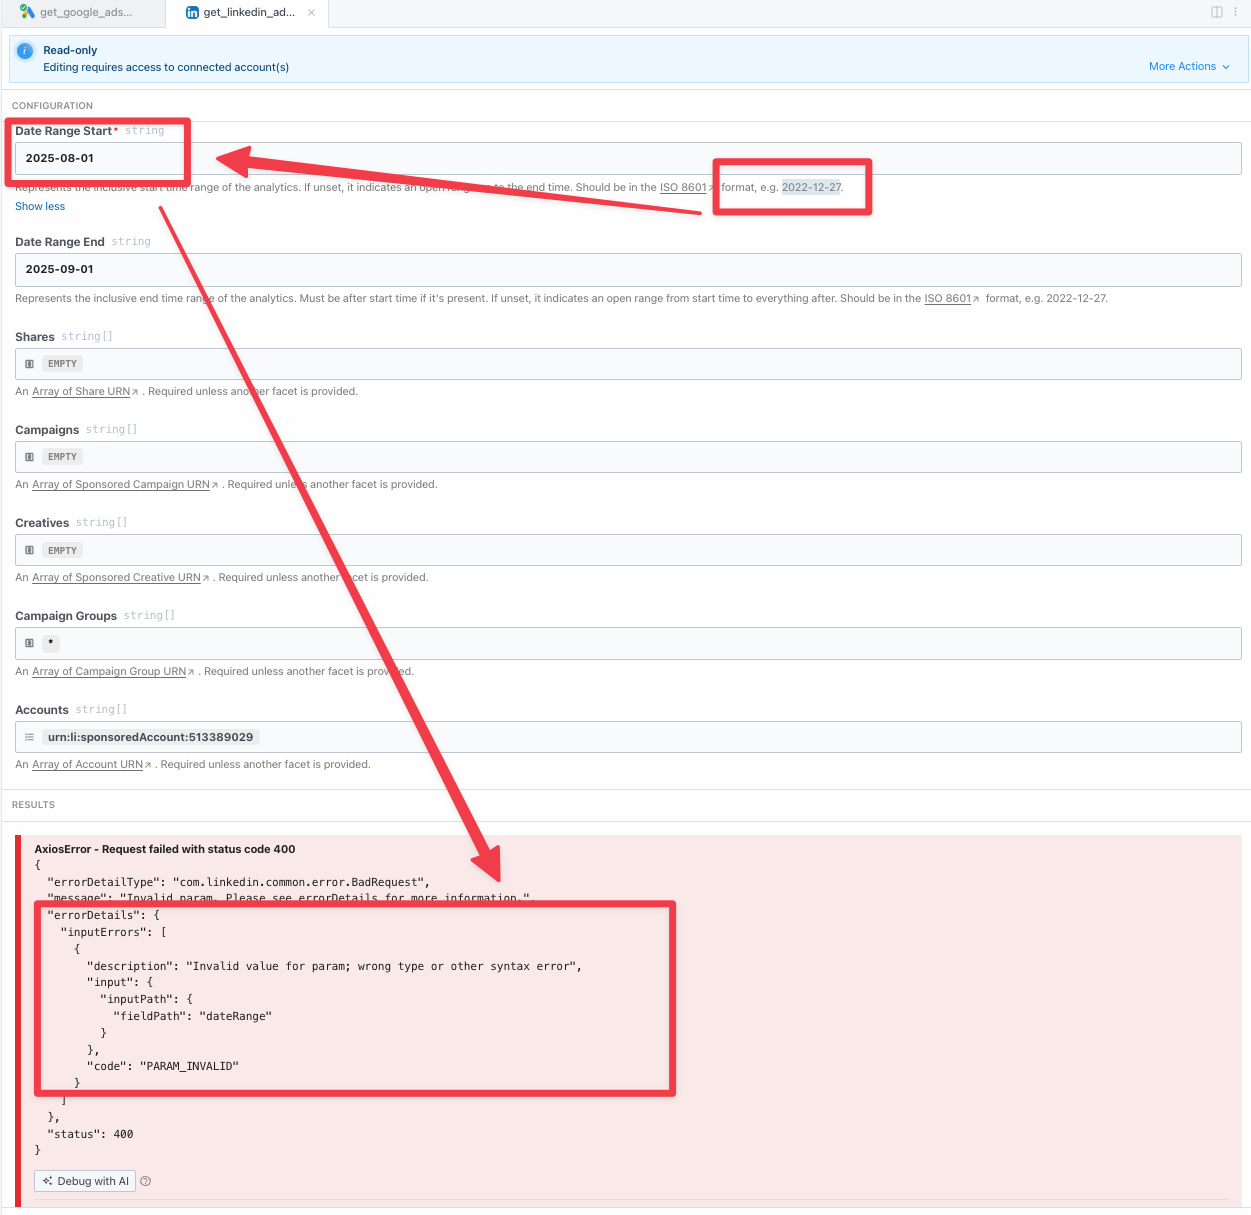Viewport: 1251px width, 1215px height.
Task: Expand the More Actions dropdown
Action: (1189, 67)
